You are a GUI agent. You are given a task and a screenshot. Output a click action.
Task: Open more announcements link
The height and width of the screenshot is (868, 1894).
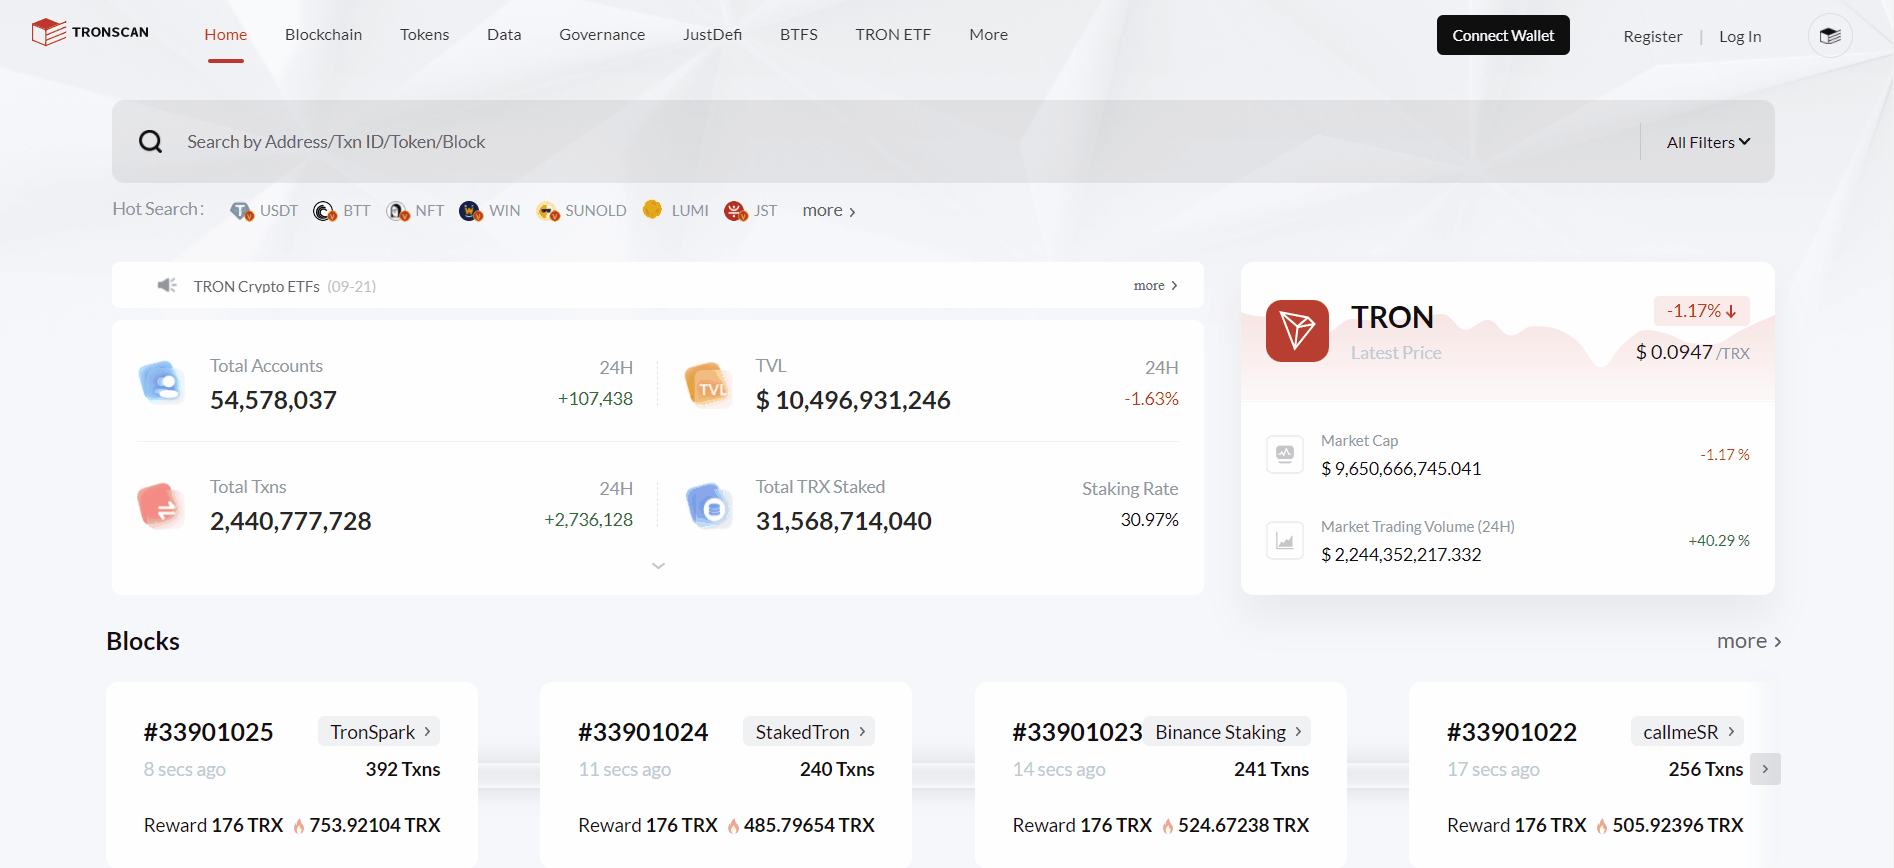[1155, 286]
